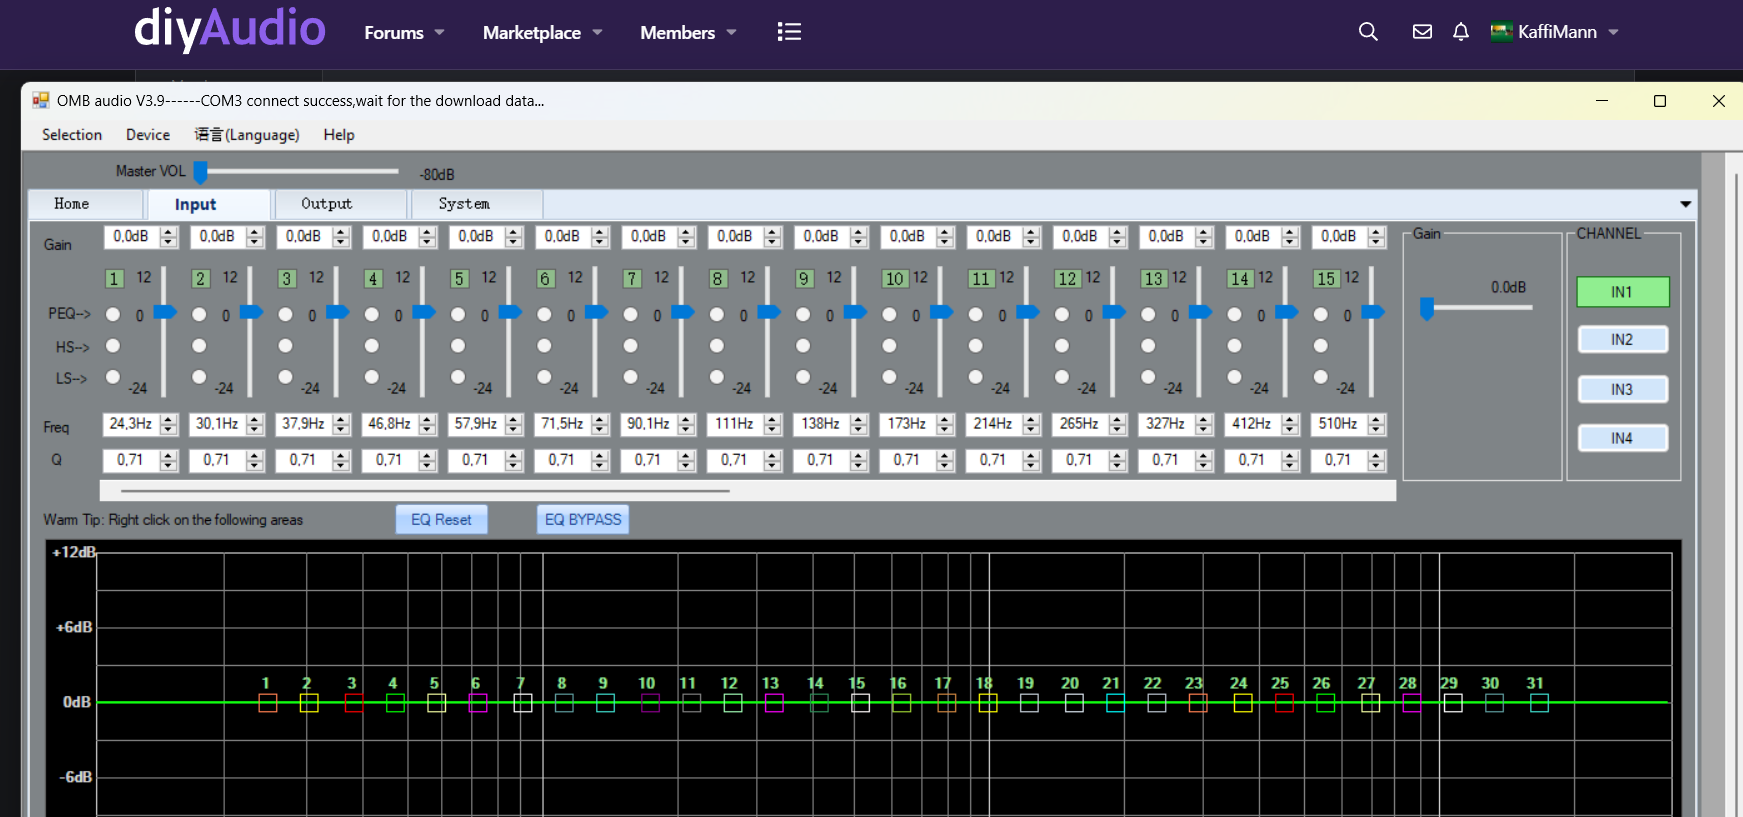The image size is (1743, 817).
Task: Click the Master VOL slider handle
Action: pos(200,172)
